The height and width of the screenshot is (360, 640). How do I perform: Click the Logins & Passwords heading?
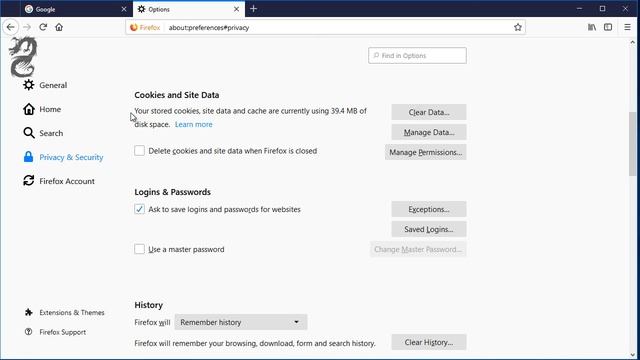(173, 192)
